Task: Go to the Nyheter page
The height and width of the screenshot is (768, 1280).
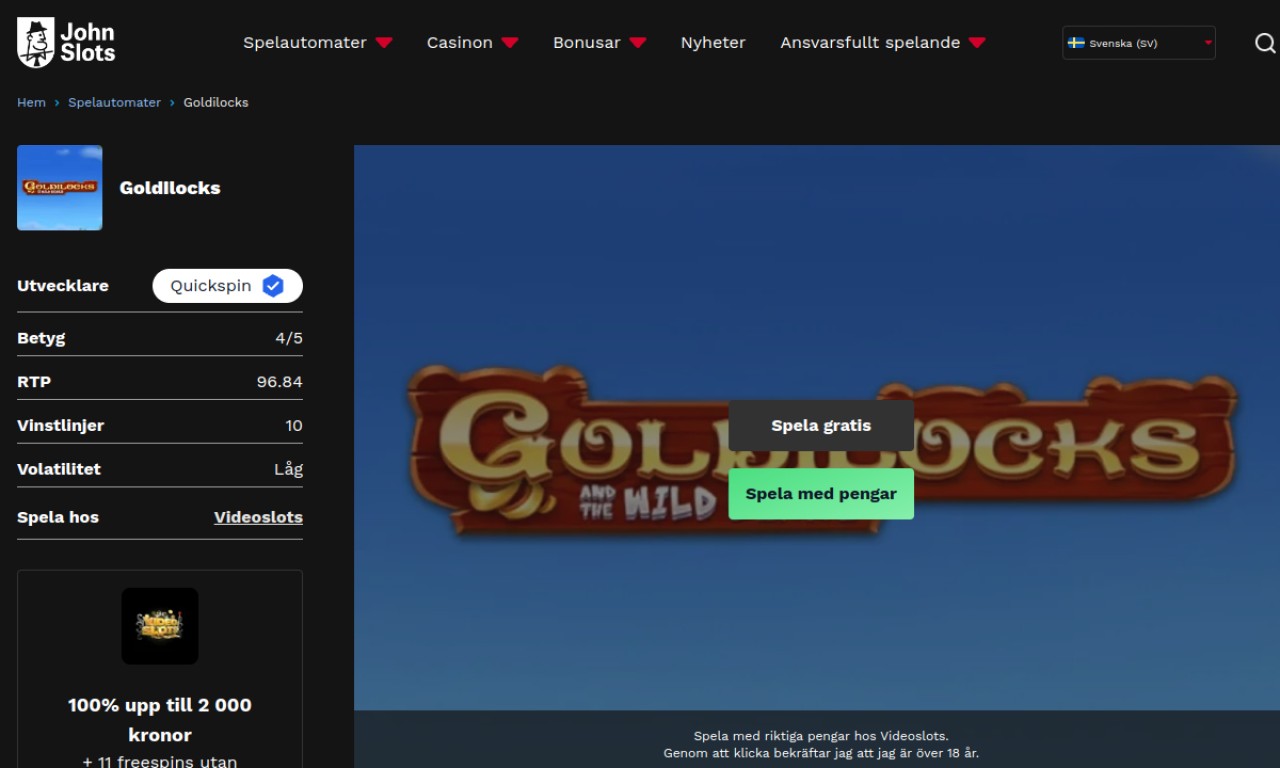Action: click(x=713, y=43)
